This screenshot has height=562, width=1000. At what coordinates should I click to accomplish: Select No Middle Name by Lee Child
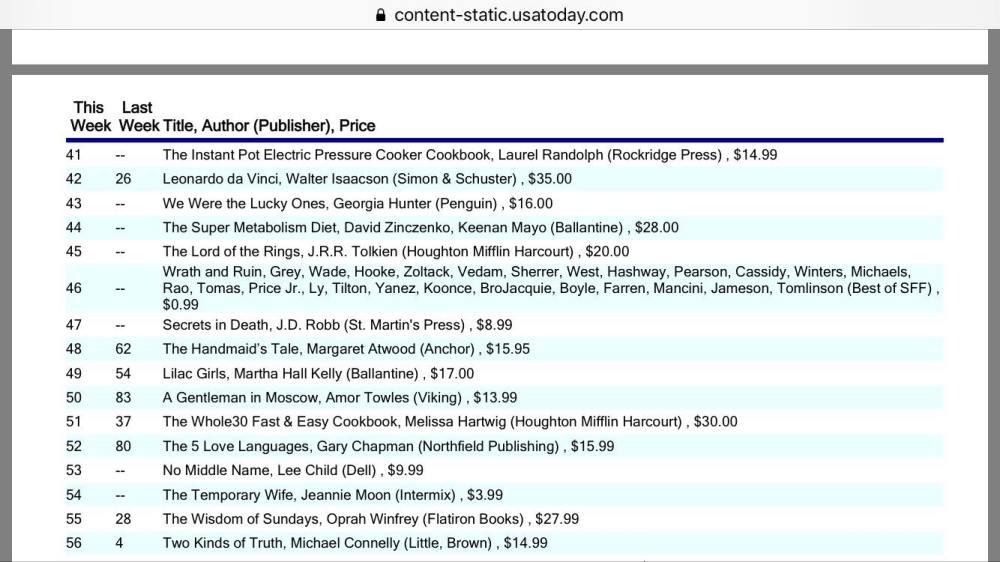pos(293,470)
